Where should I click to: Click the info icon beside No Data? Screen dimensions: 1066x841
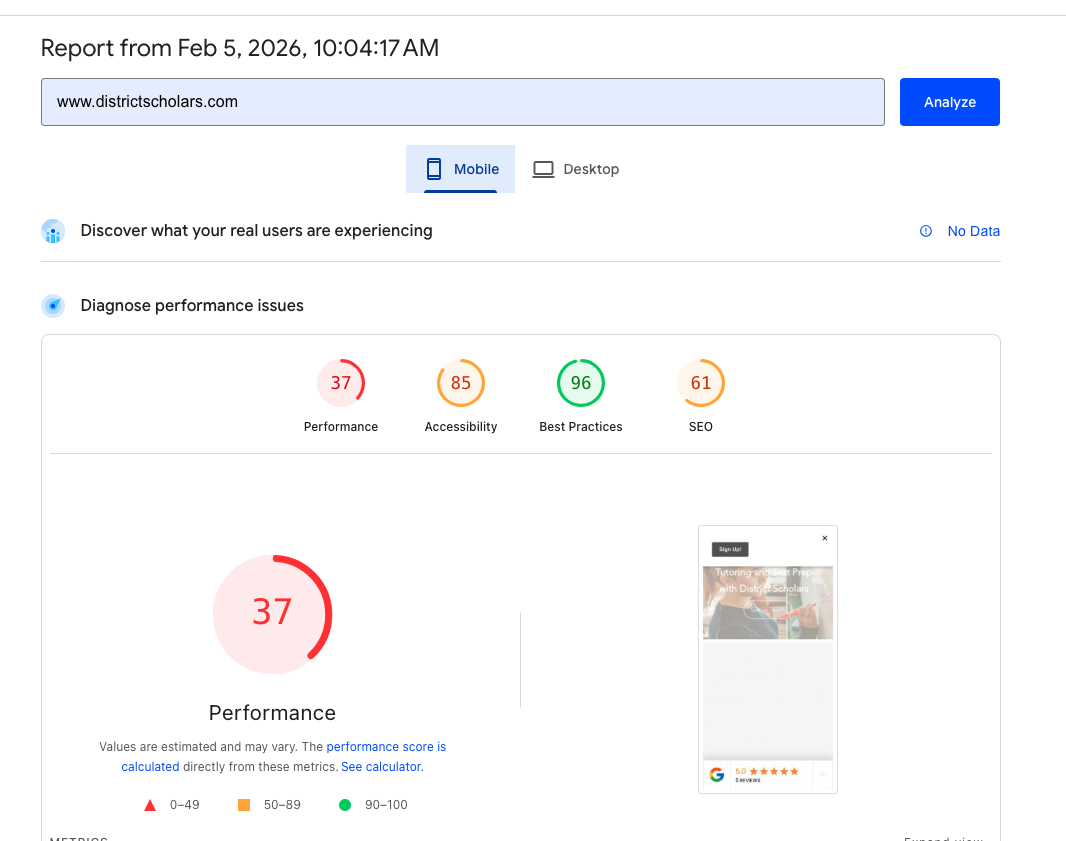[925, 231]
